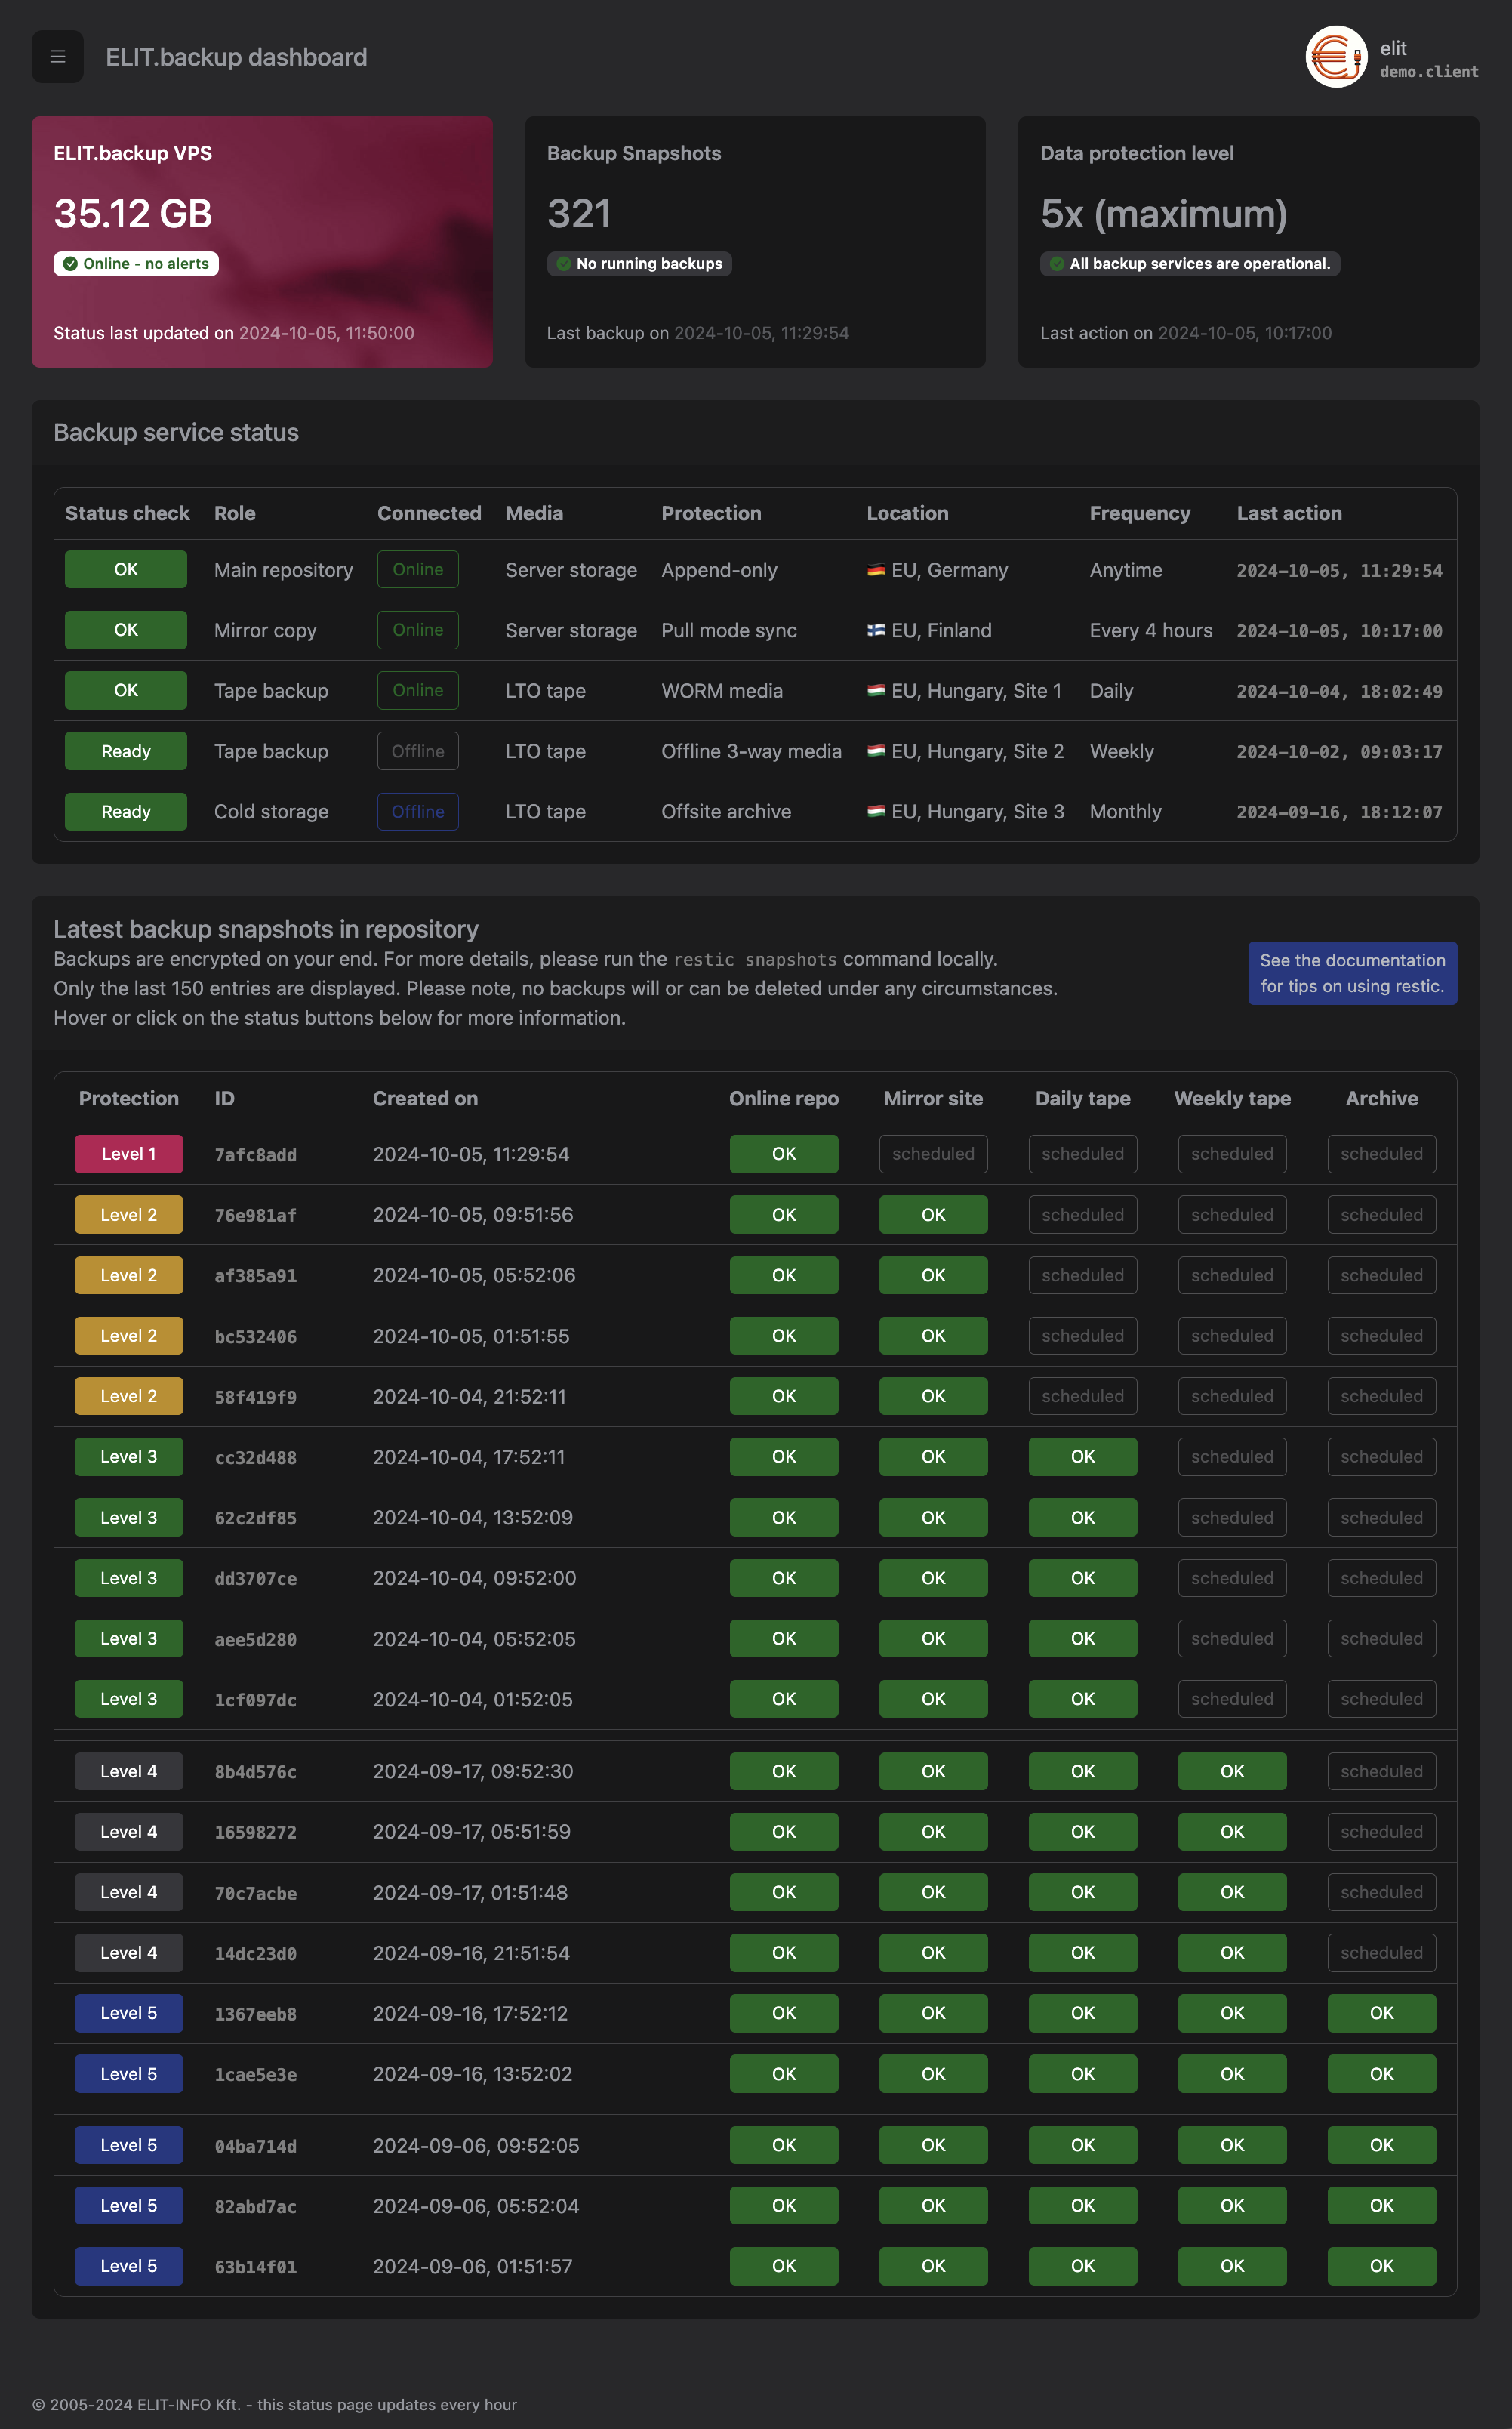Viewport: 1512px width, 2429px height.
Task: Click Level 5 badge of snapshot 1367eeb8
Action: [128, 2012]
